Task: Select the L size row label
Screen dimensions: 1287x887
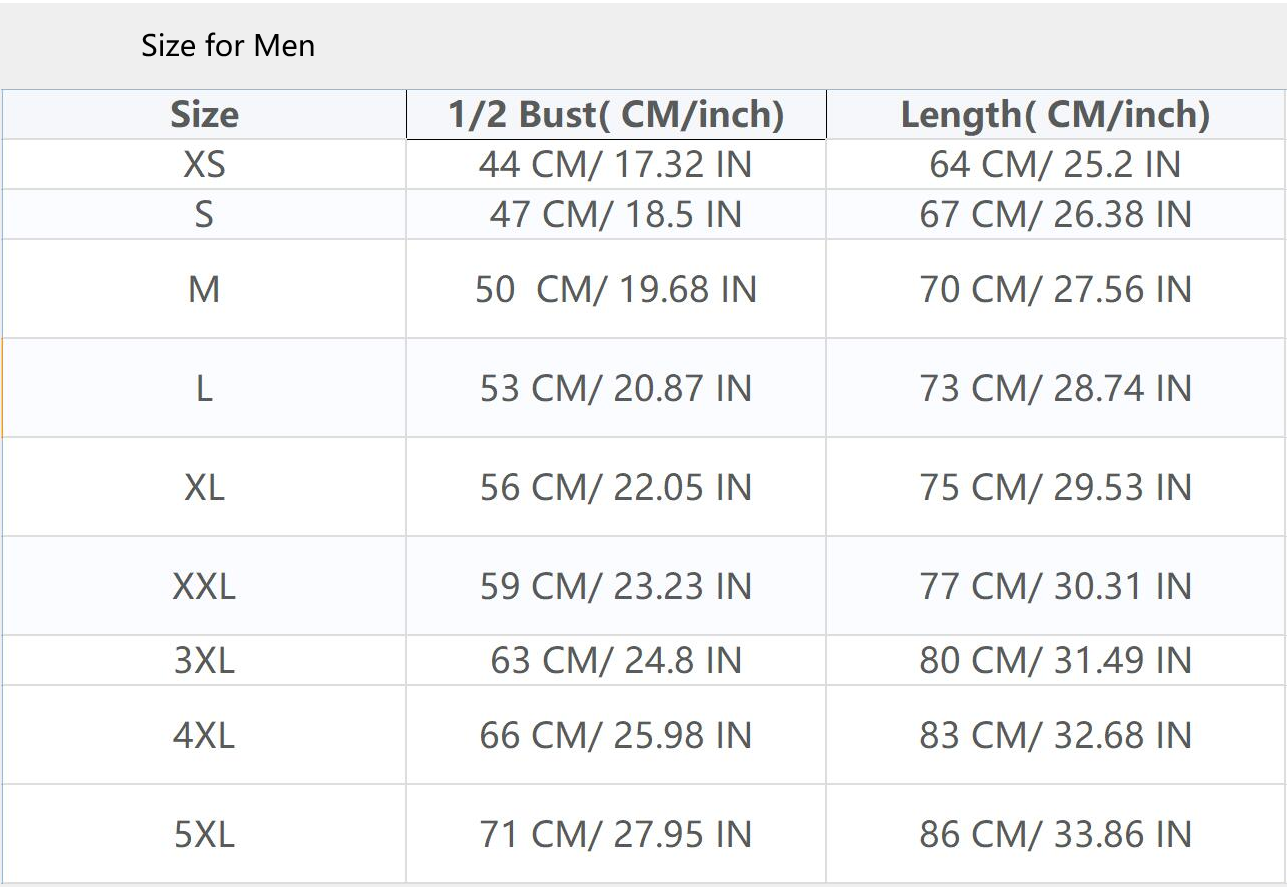Action: [x=204, y=388]
